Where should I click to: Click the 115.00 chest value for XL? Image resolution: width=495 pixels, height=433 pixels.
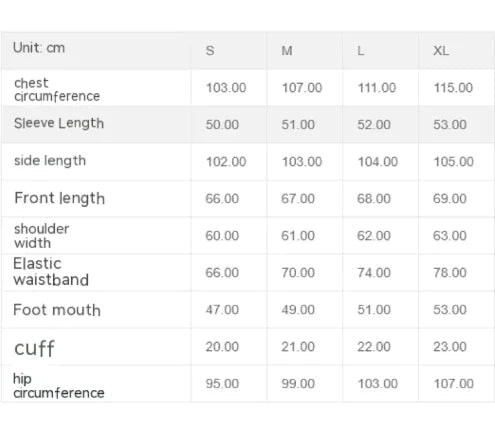click(453, 88)
